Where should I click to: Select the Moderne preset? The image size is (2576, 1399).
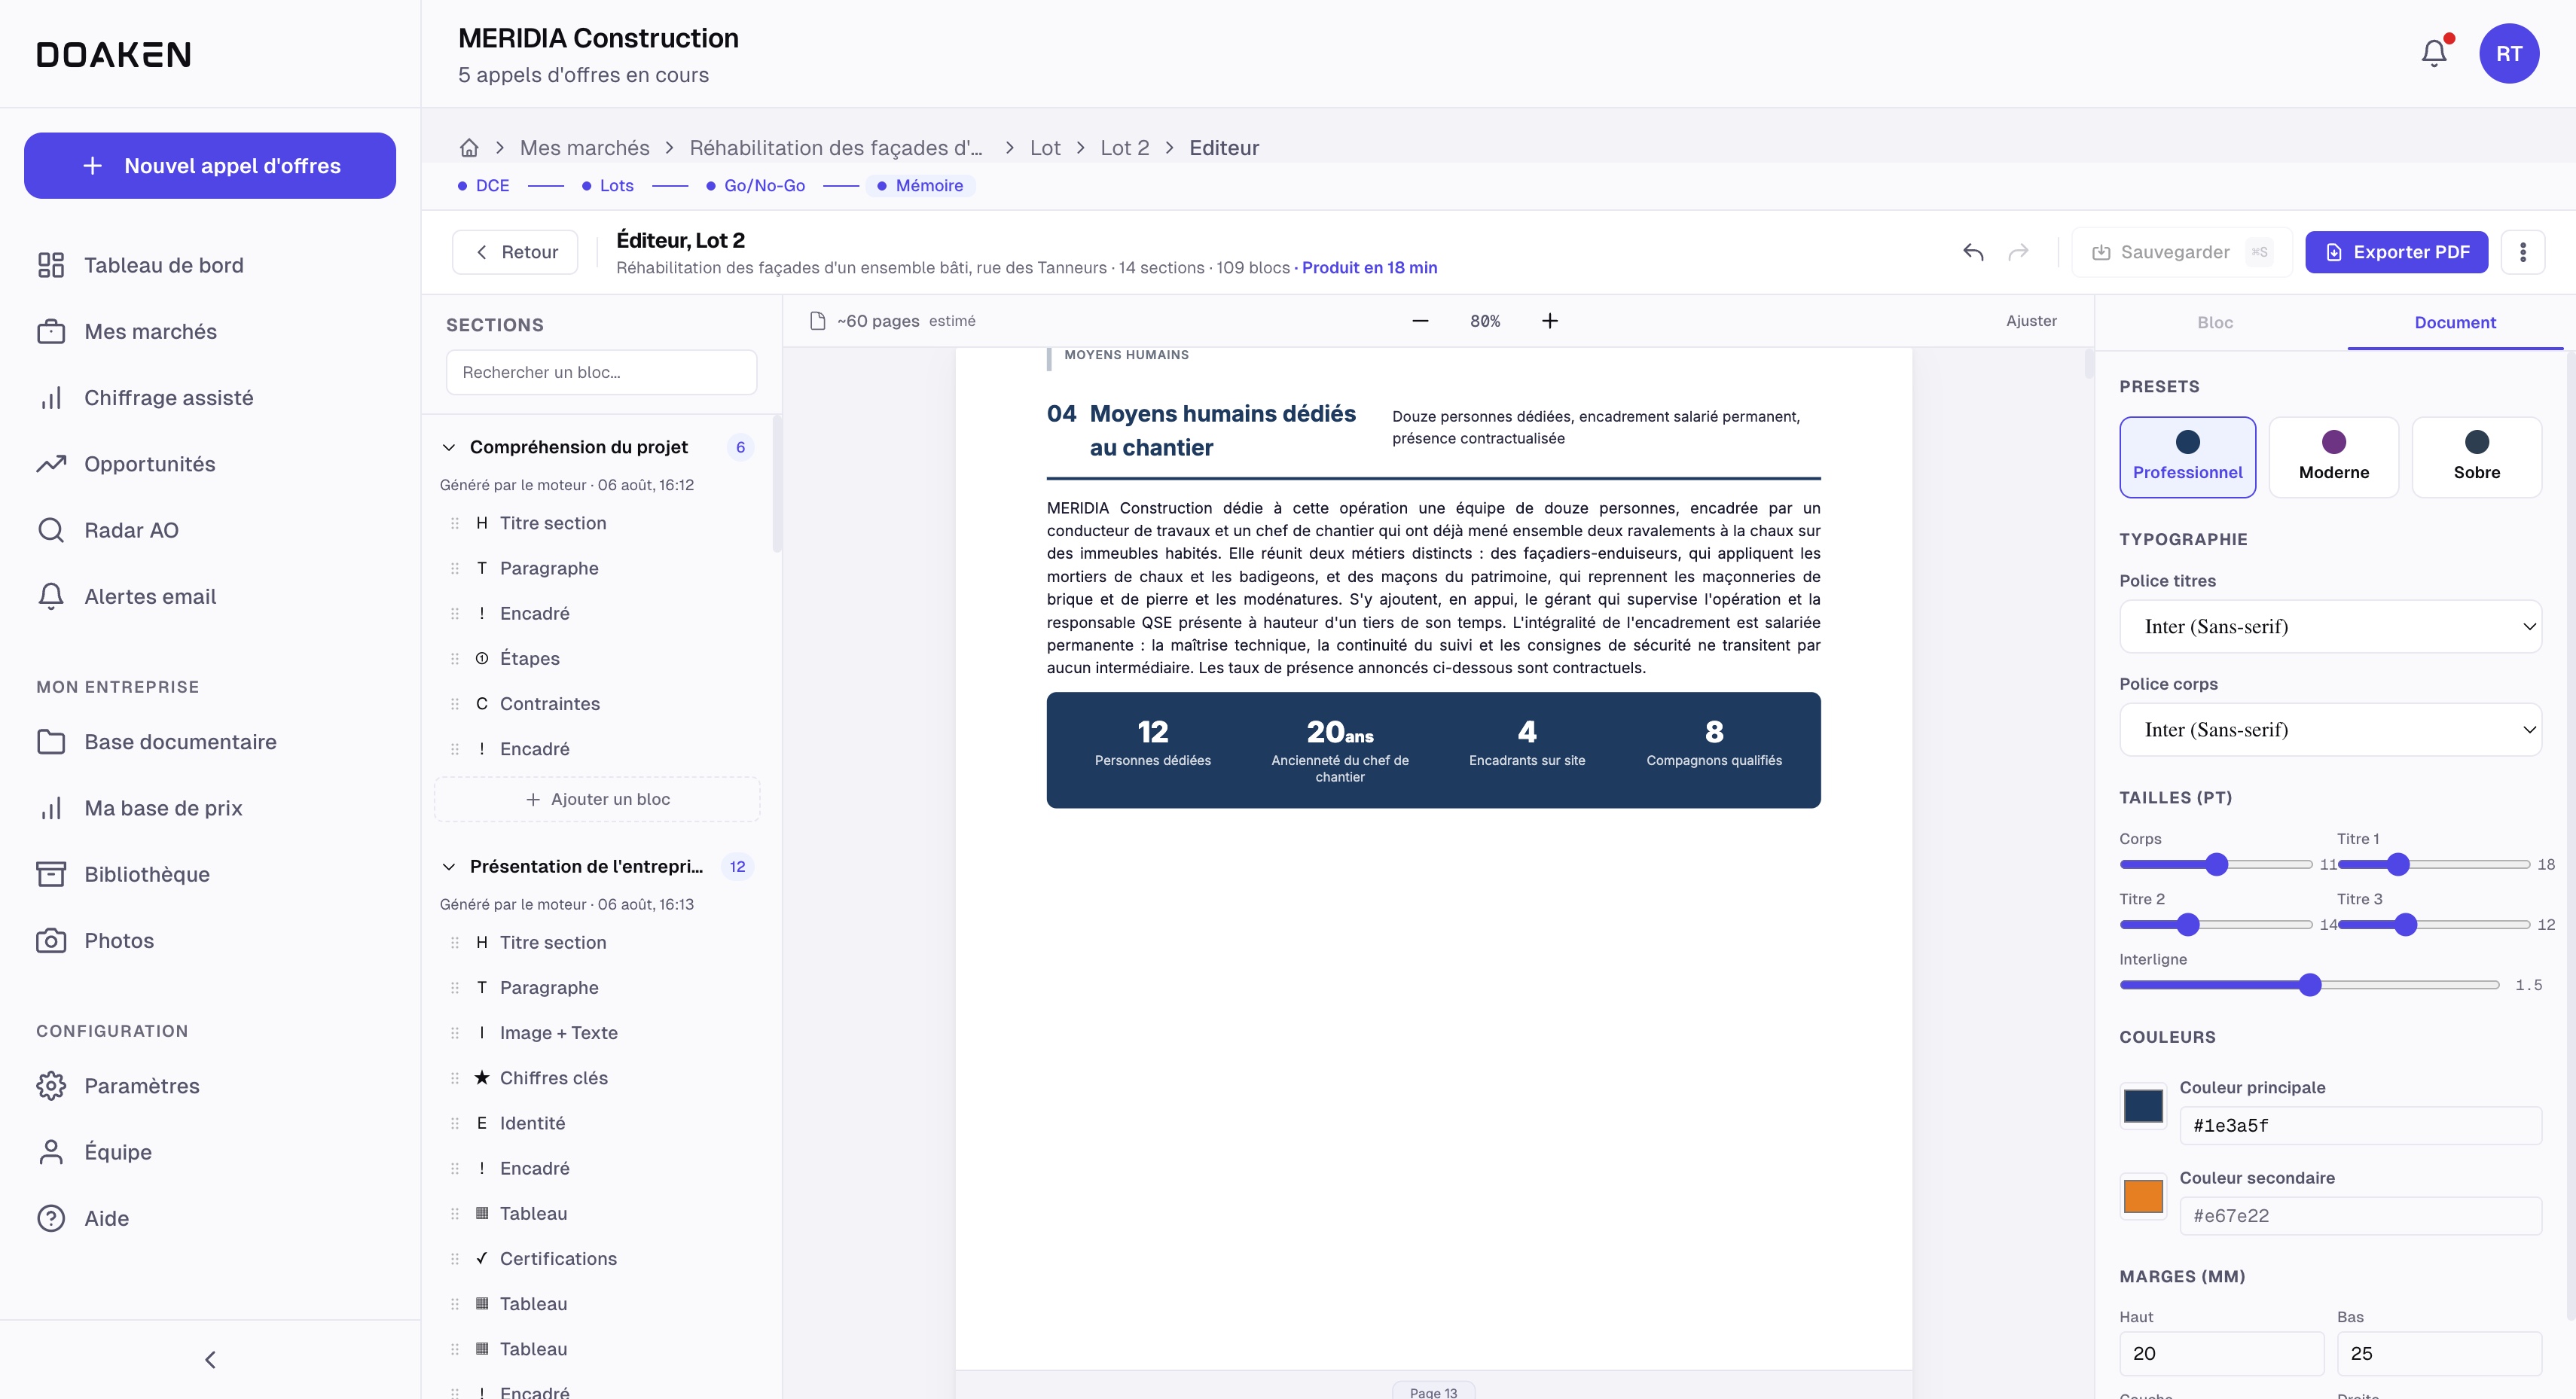(2333, 457)
